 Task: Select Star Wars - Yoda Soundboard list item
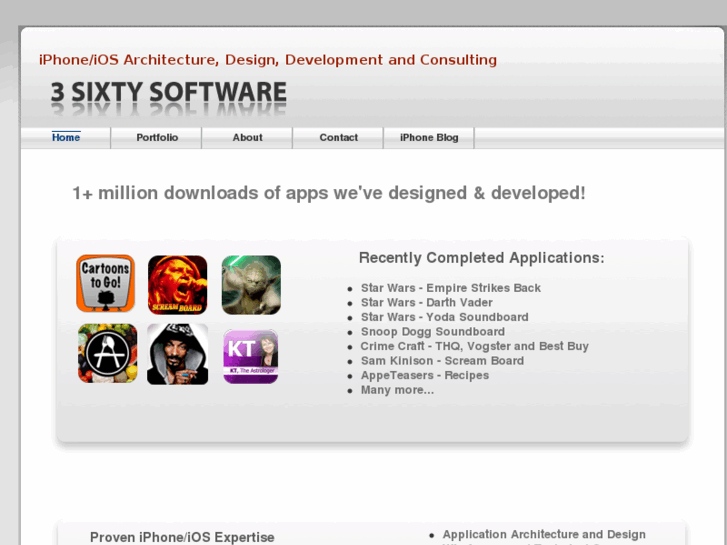click(x=444, y=317)
